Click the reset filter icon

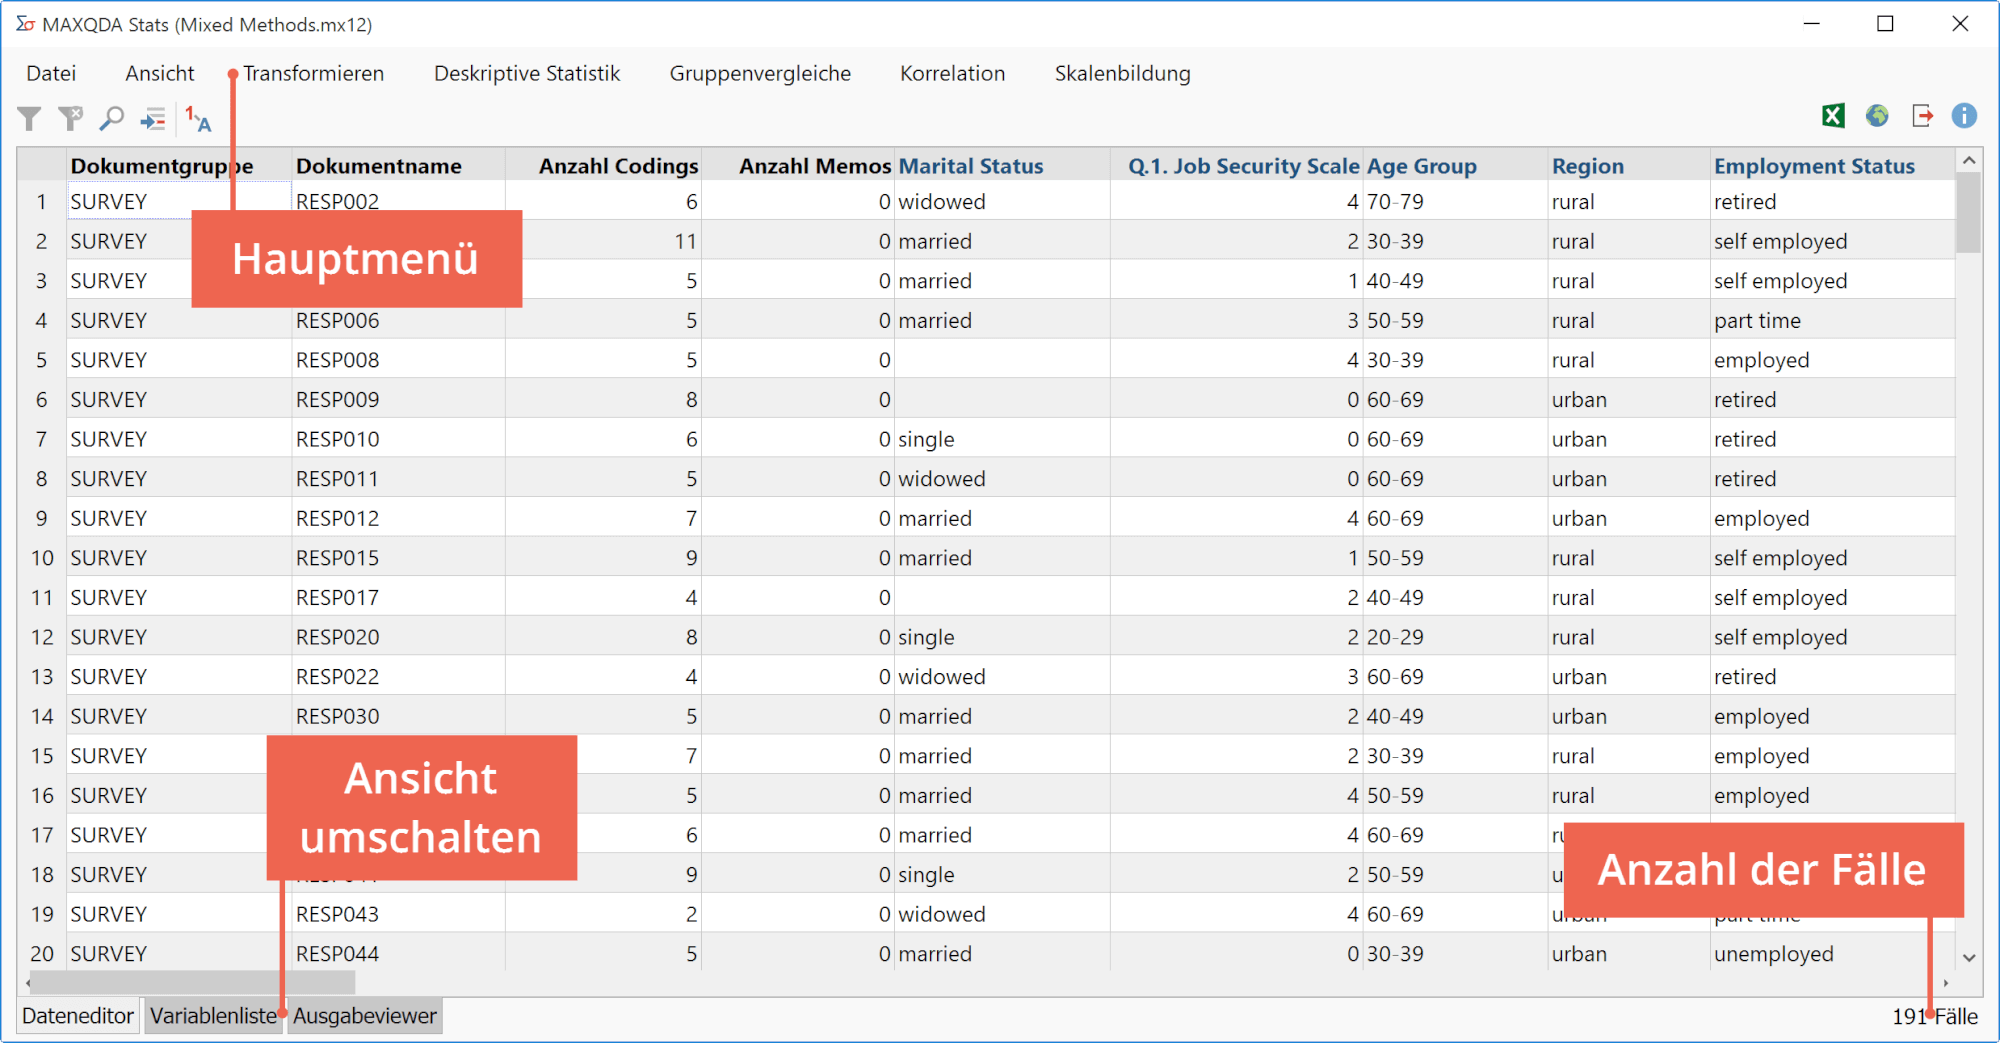click(x=70, y=119)
